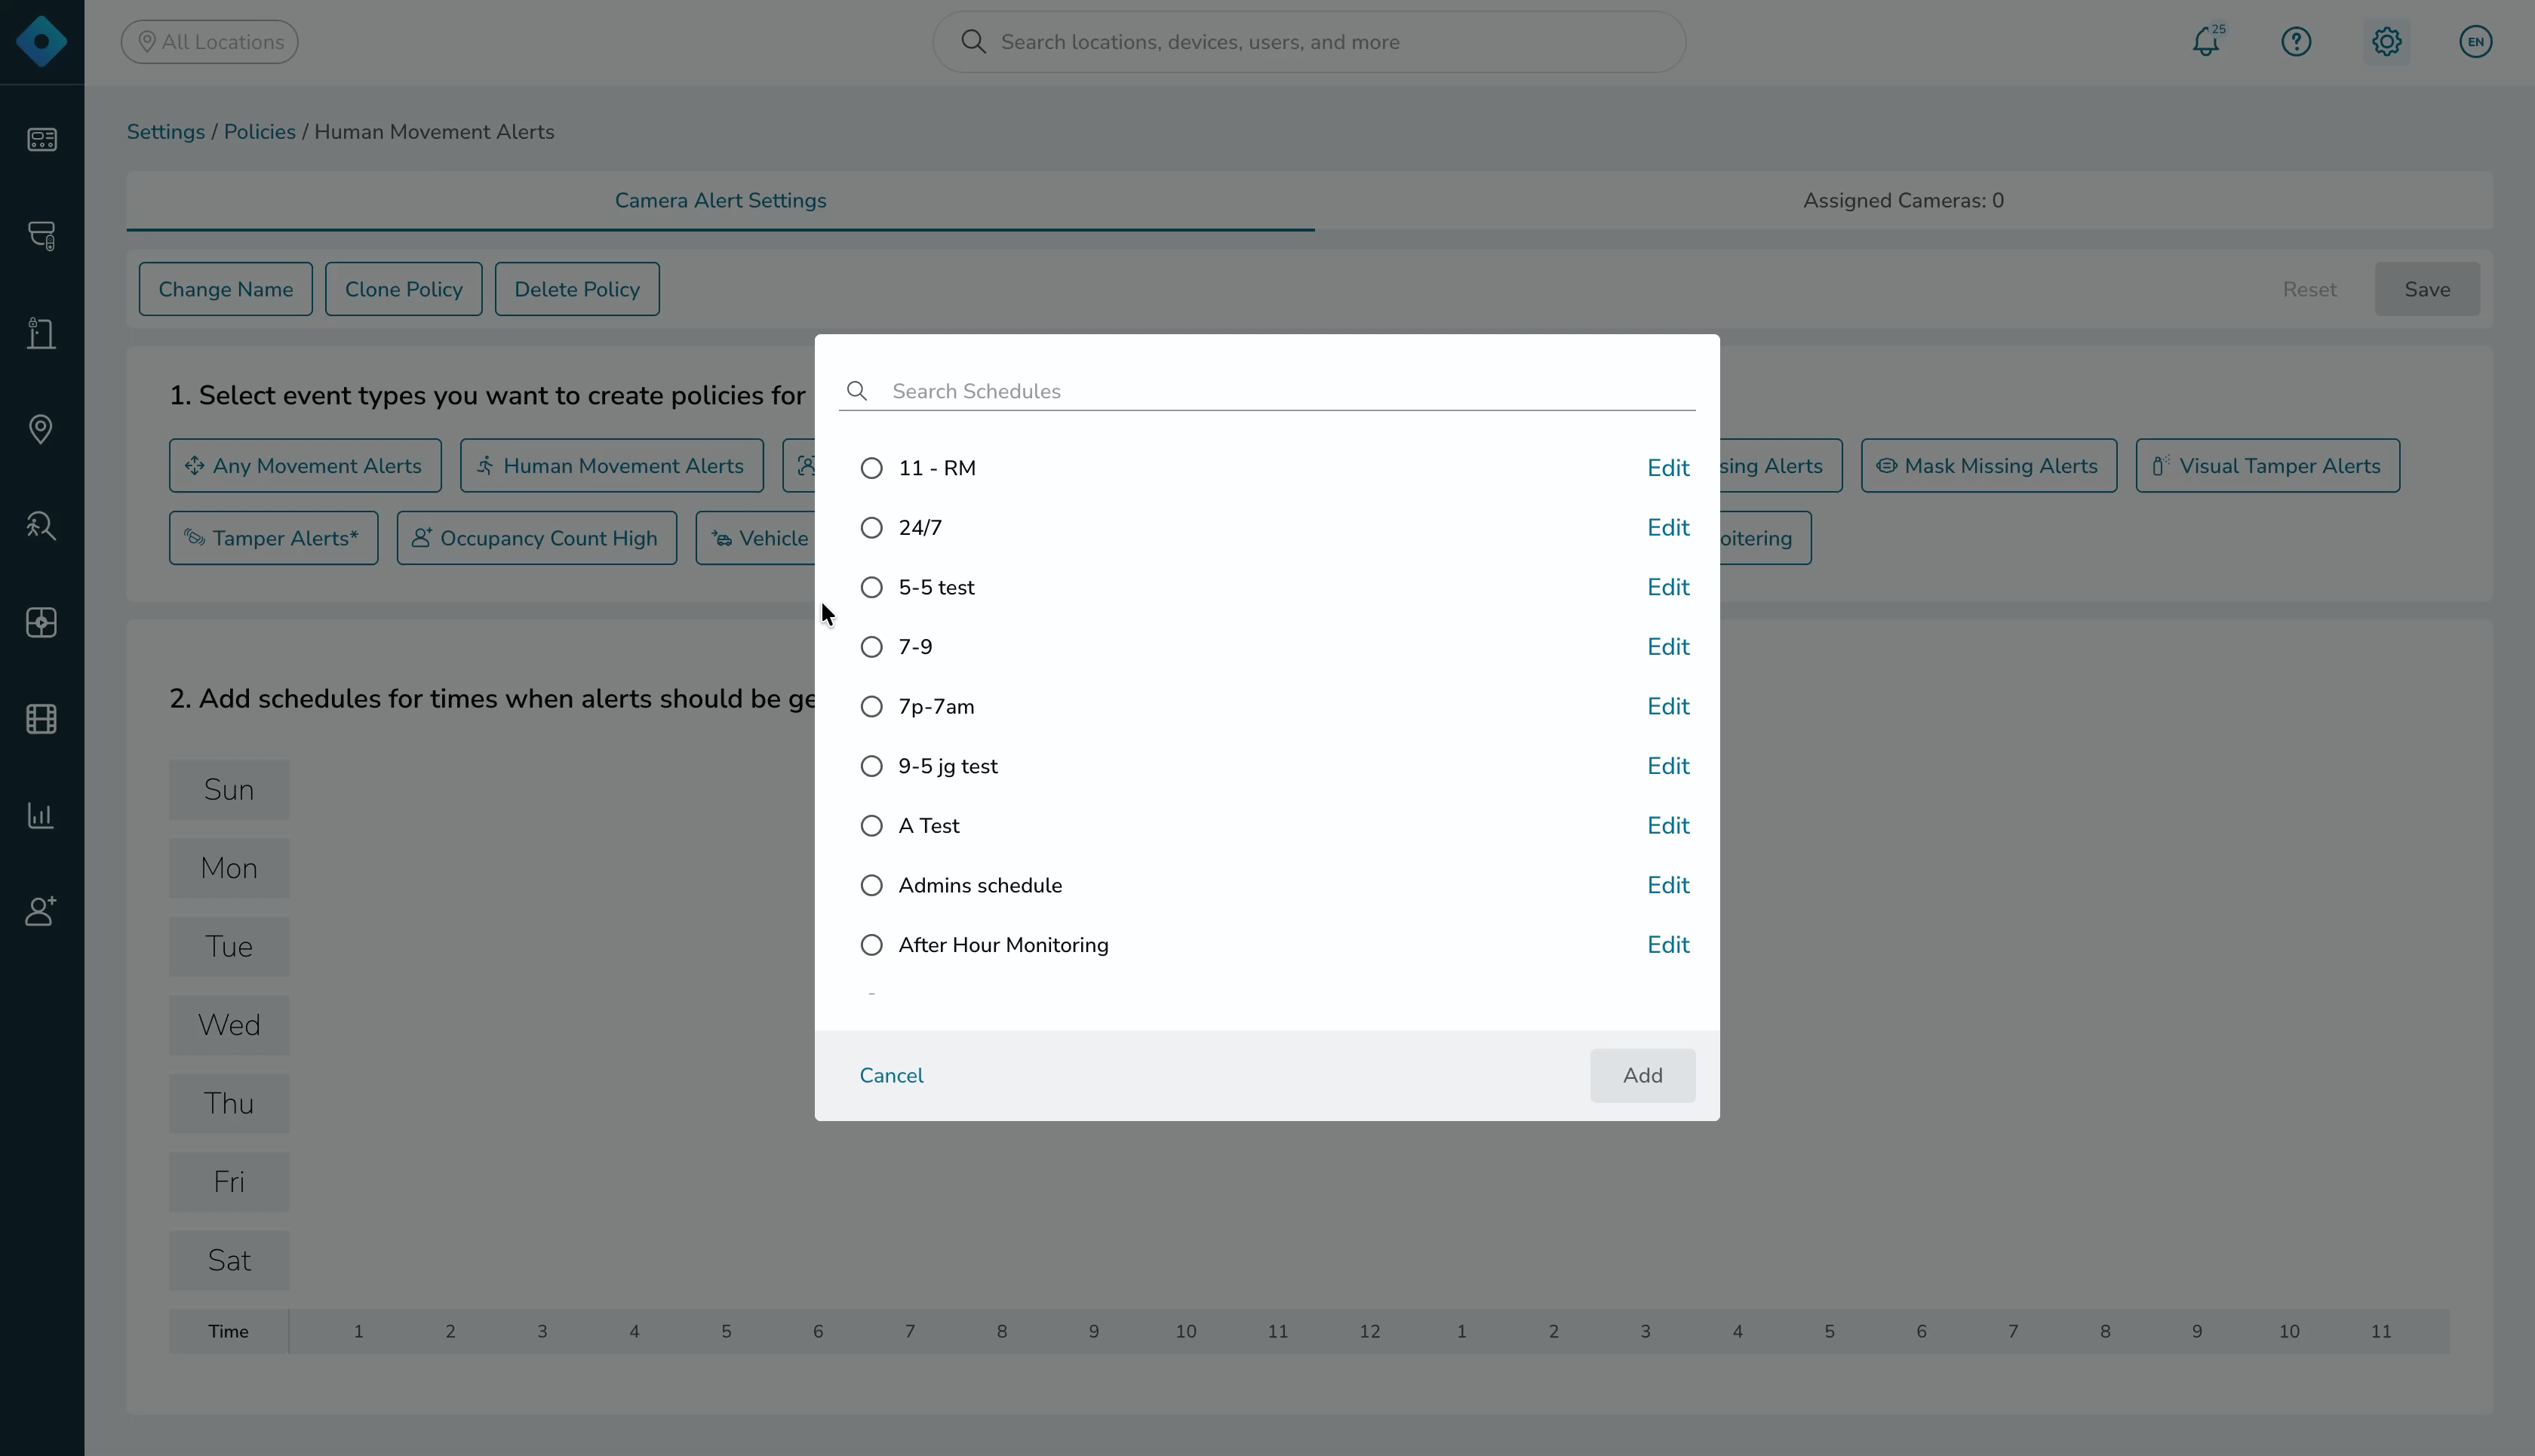The height and width of the screenshot is (1456, 2535).
Task: Open the help question mark icon
Action: [2296, 42]
